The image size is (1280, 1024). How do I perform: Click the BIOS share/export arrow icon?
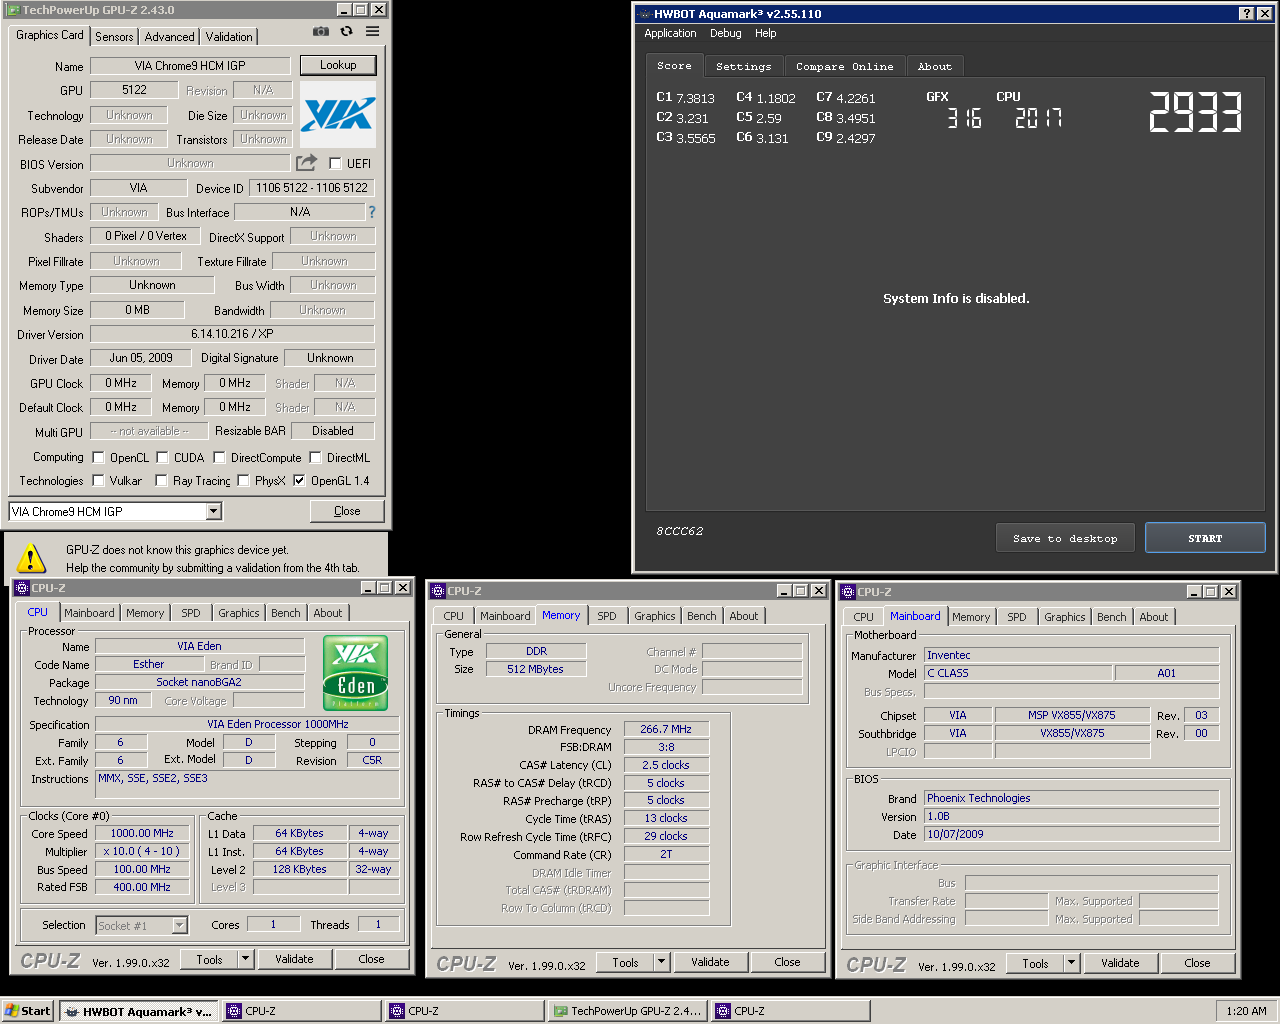click(306, 163)
